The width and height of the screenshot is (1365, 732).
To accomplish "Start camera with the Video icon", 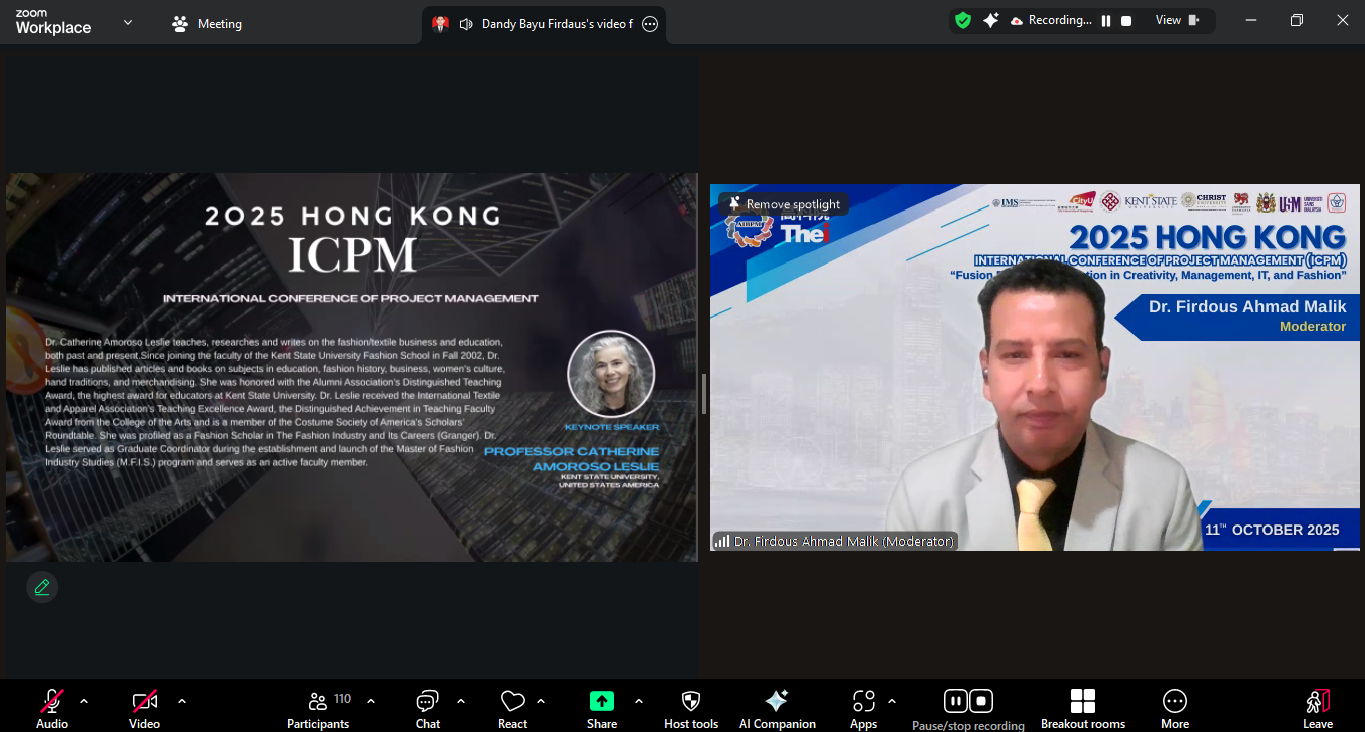I will coord(144,702).
